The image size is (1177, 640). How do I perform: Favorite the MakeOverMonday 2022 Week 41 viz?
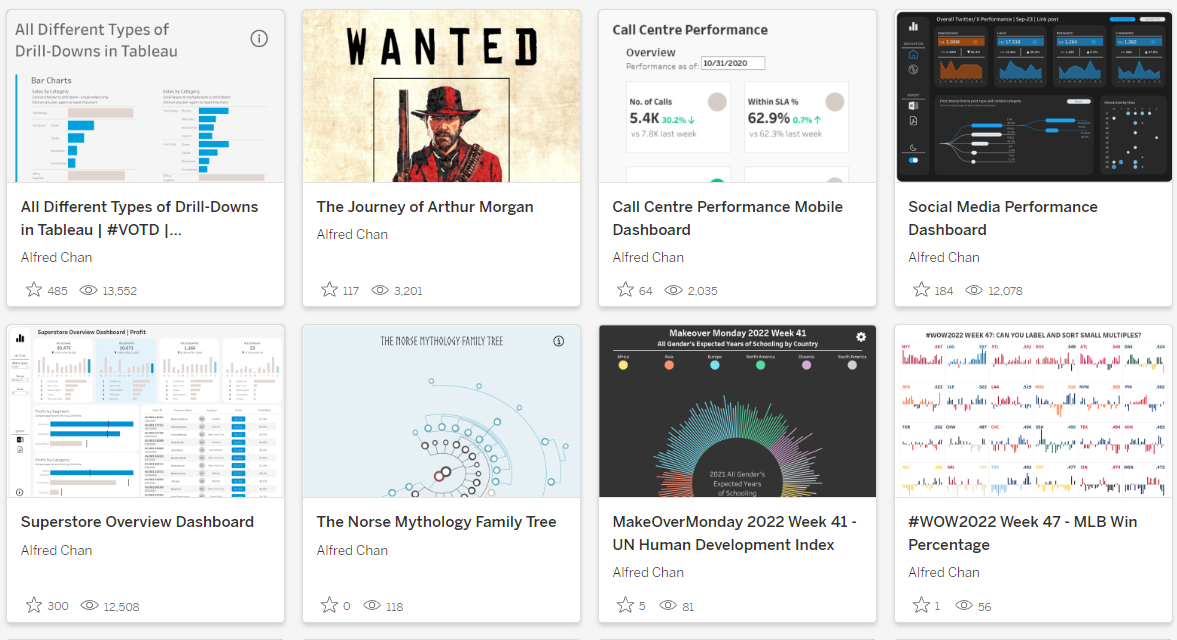625,605
